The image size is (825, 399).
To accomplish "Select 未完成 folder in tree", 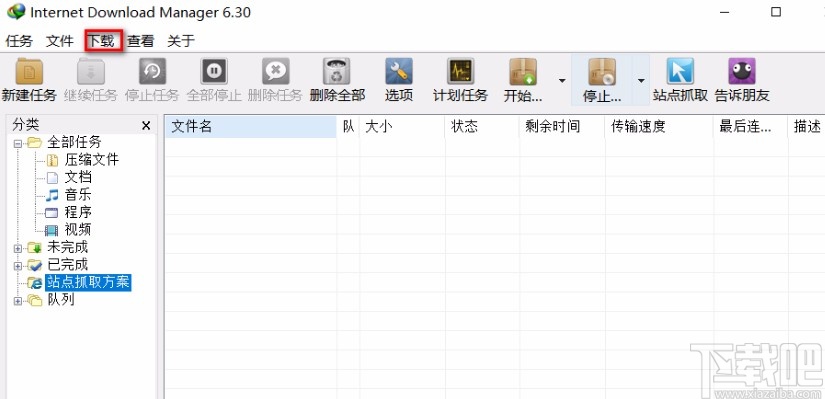I will [67, 247].
